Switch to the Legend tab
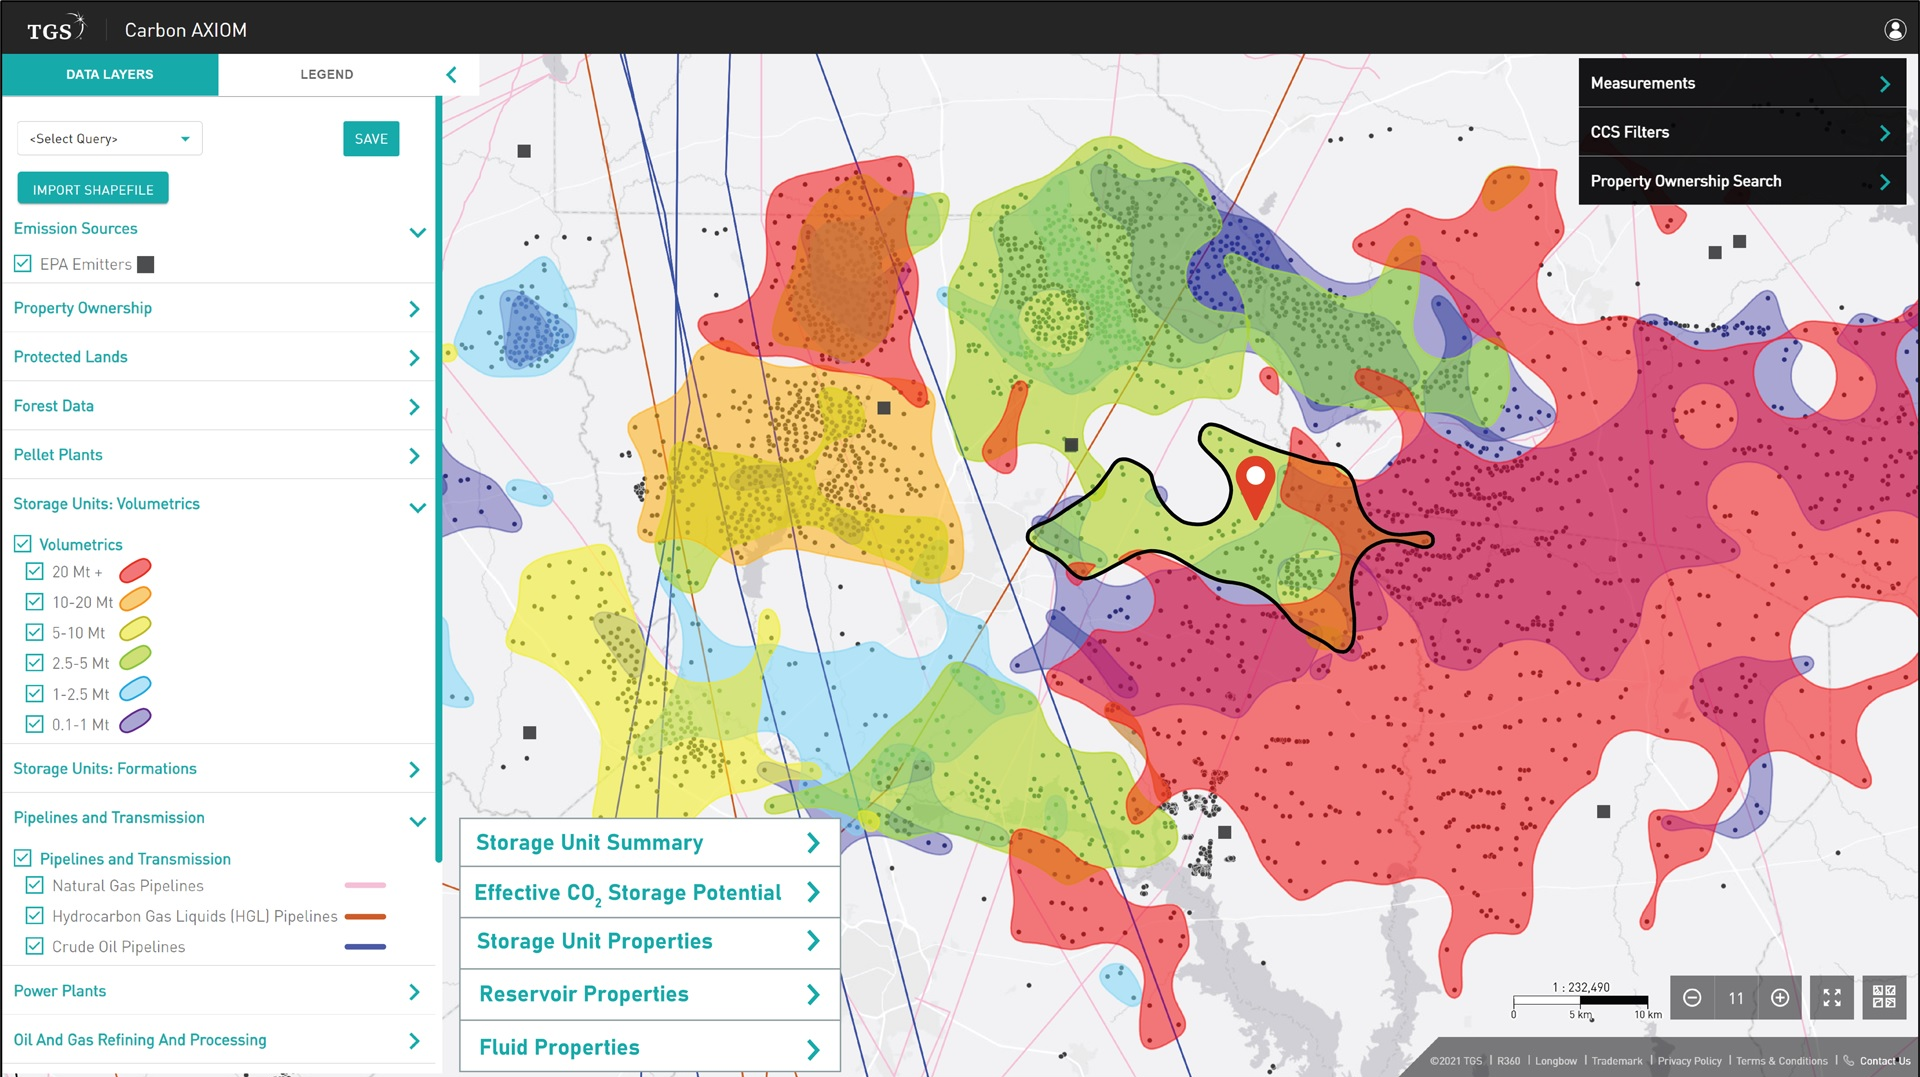The height and width of the screenshot is (1077, 1920). [x=327, y=75]
